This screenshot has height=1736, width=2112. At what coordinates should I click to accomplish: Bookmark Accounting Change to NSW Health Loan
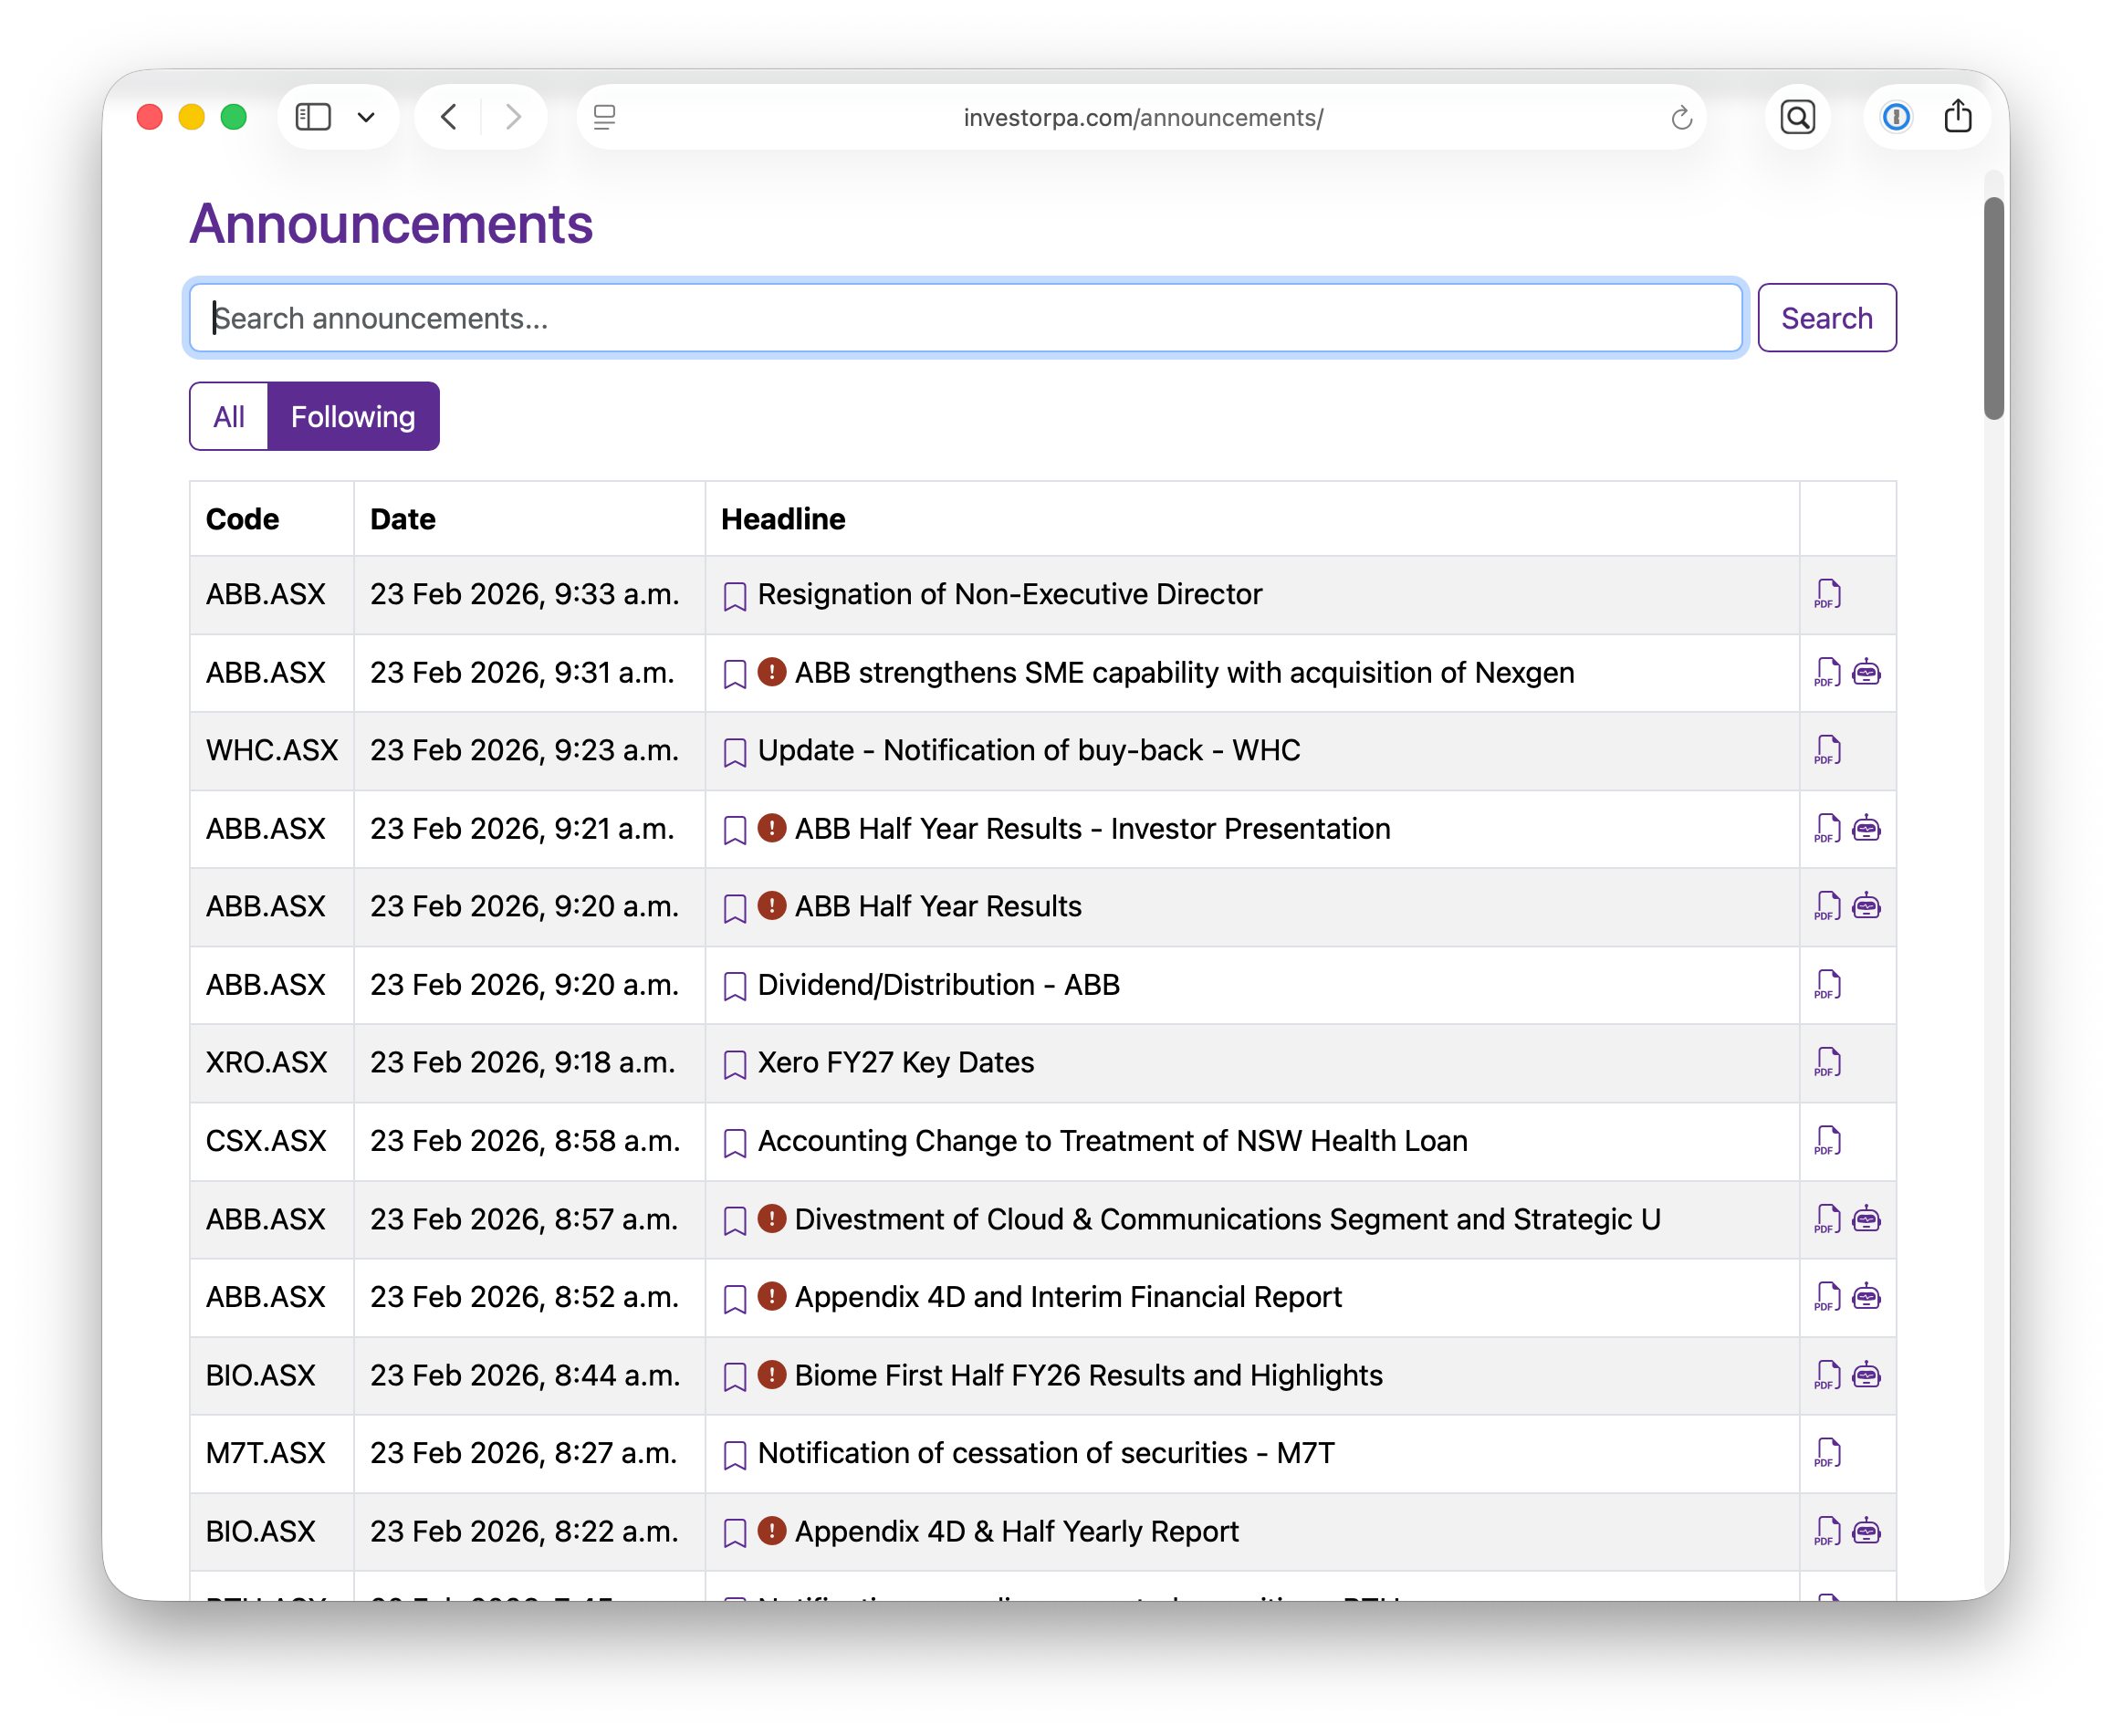(735, 1142)
